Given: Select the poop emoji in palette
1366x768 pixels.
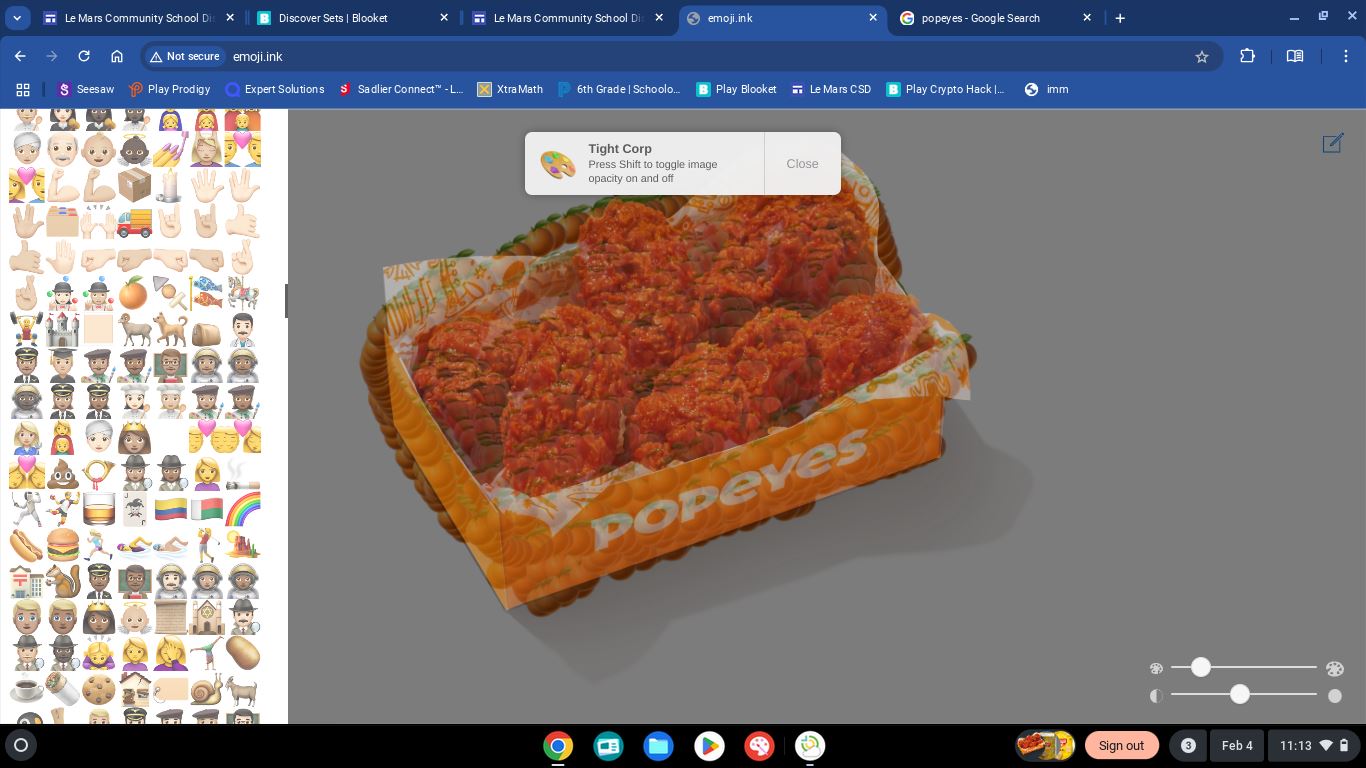Looking at the screenshot, I should [62, 473].
